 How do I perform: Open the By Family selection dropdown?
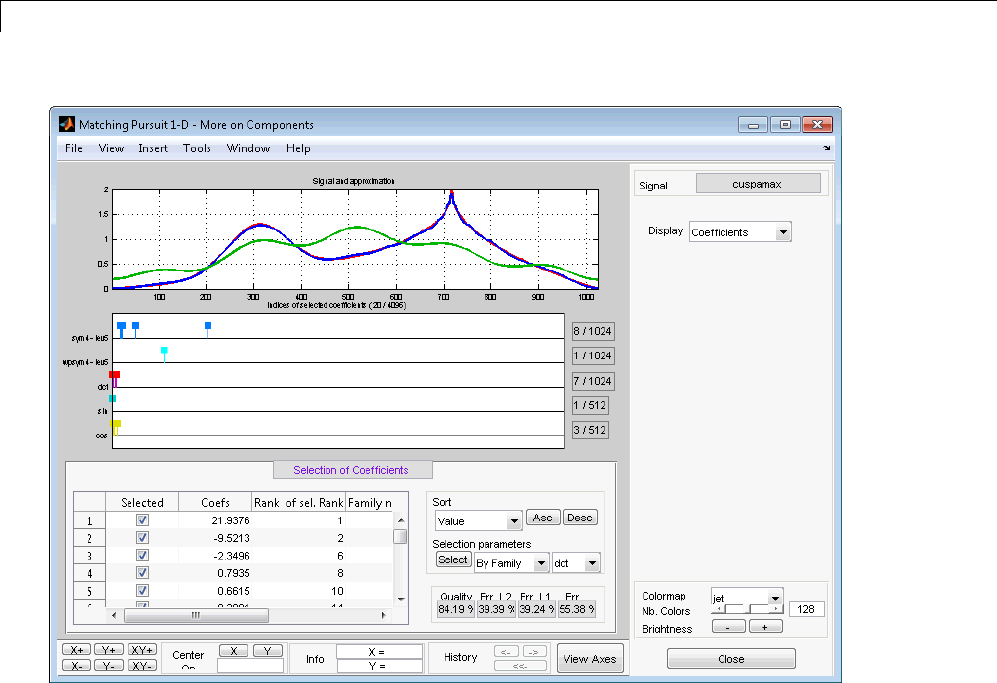point(511,563)
